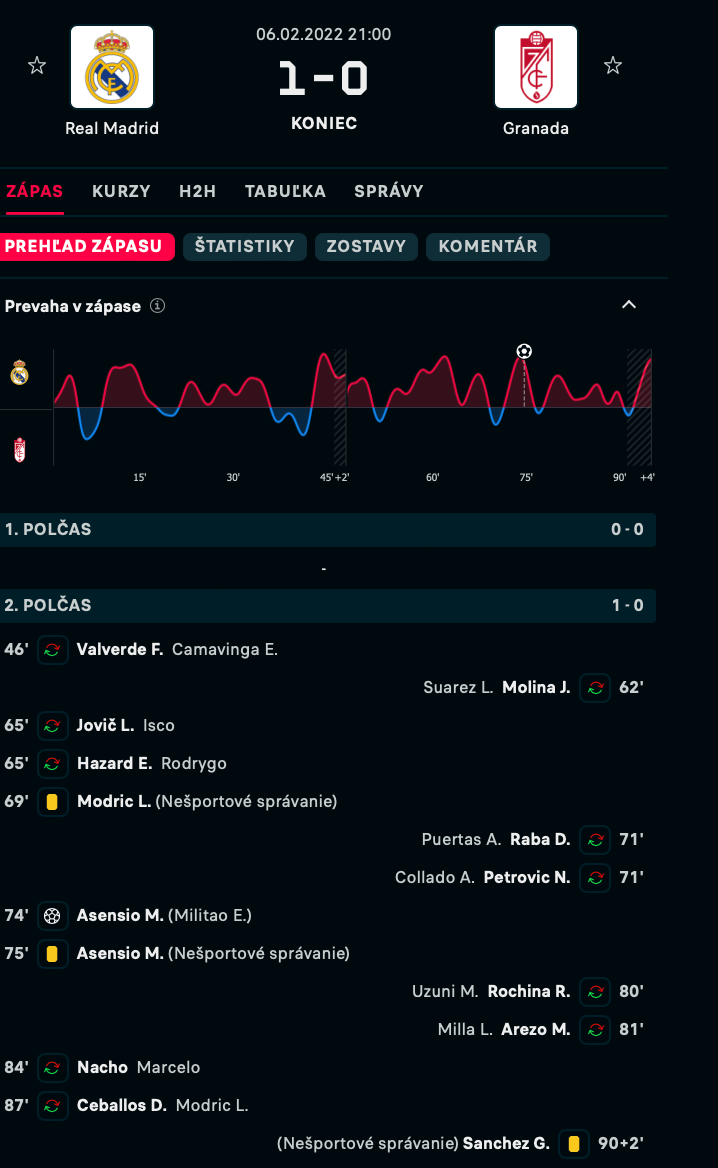Open the SPRÁVY tab

click(389, 191)
